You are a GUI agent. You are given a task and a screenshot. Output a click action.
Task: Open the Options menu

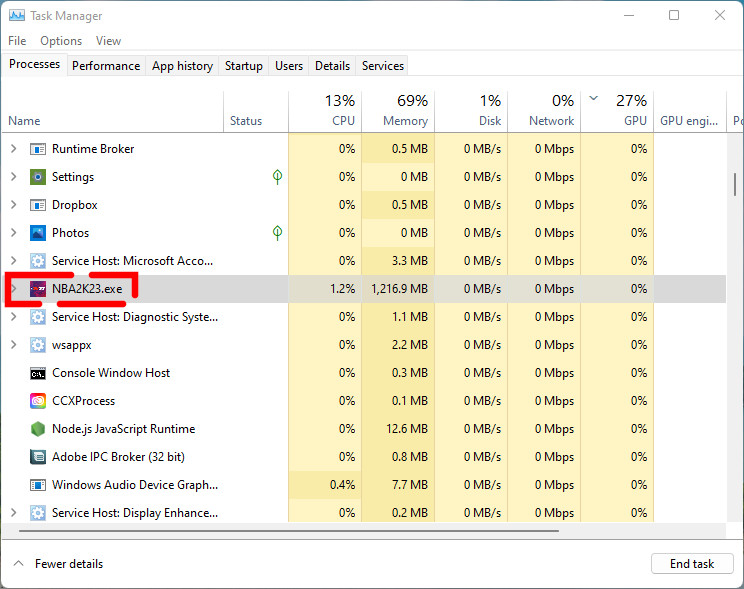[61, 41]
